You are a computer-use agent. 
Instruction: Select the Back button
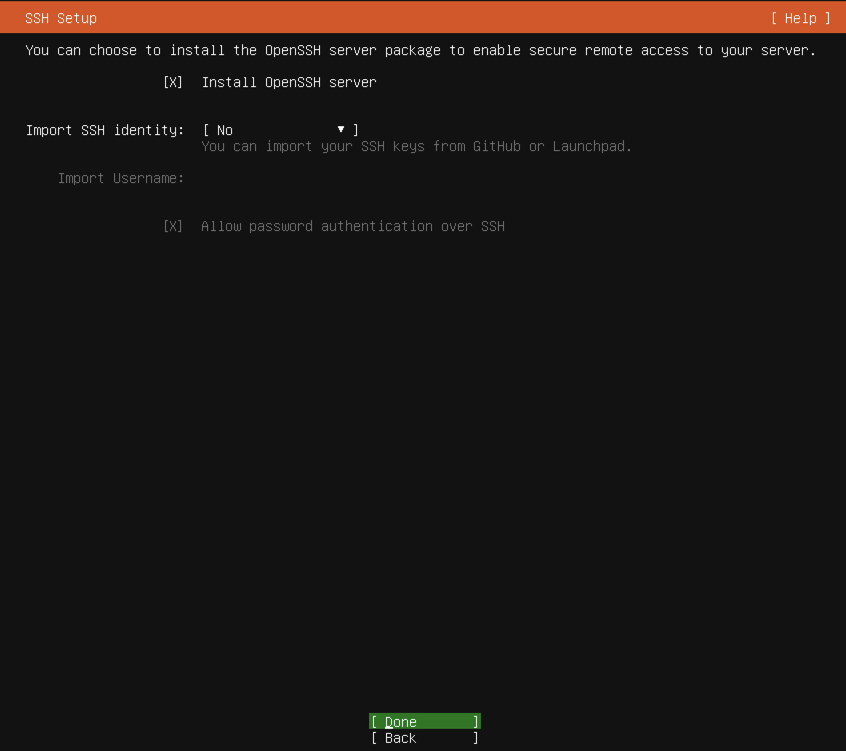coord(425,738)
